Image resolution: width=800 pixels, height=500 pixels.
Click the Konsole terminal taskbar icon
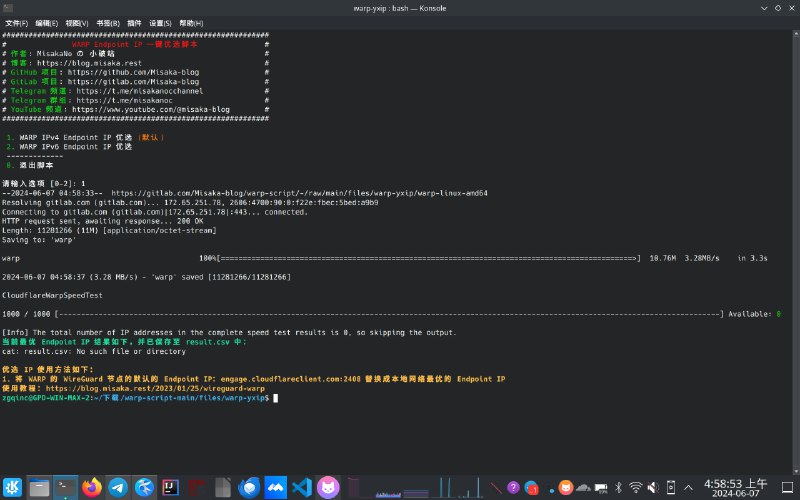coord(66,487)
